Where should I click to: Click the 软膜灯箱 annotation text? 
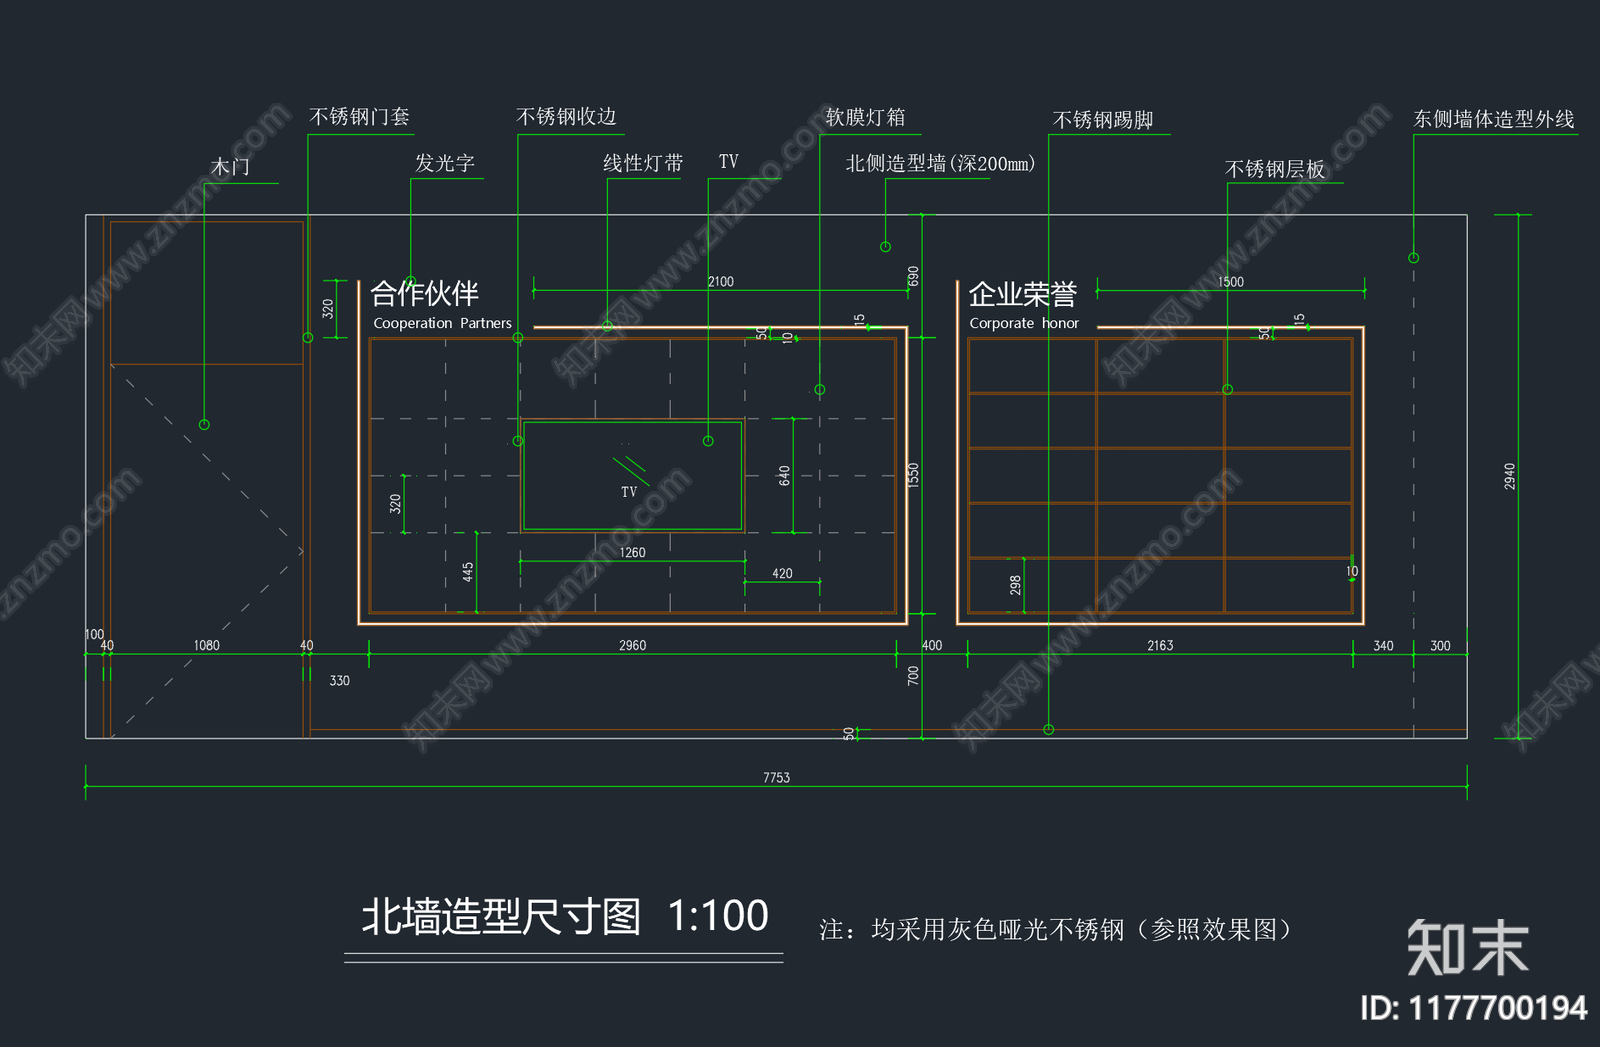(865, 117)
